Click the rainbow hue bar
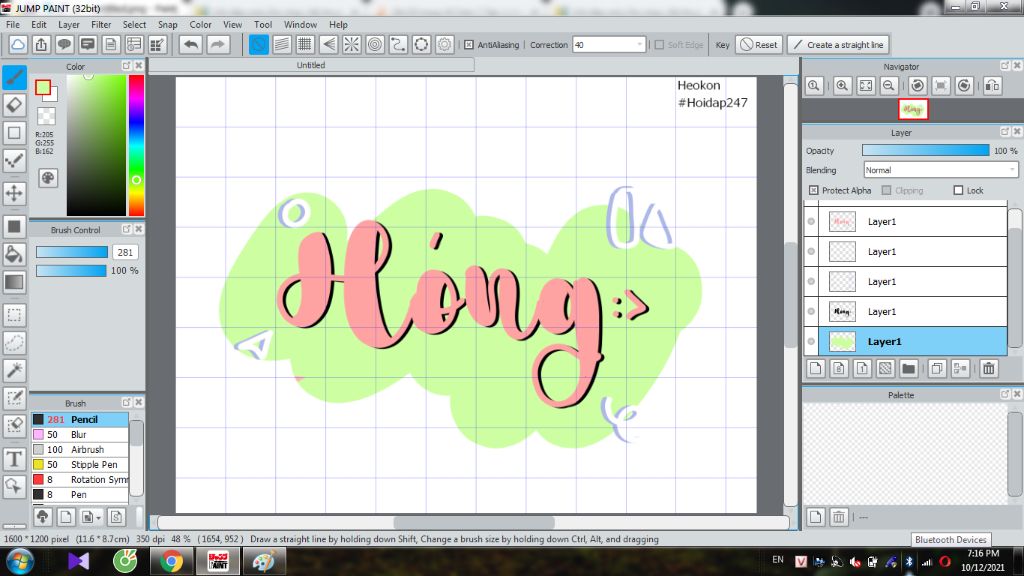Screen dimensions: 1024x576 [136, 145]
